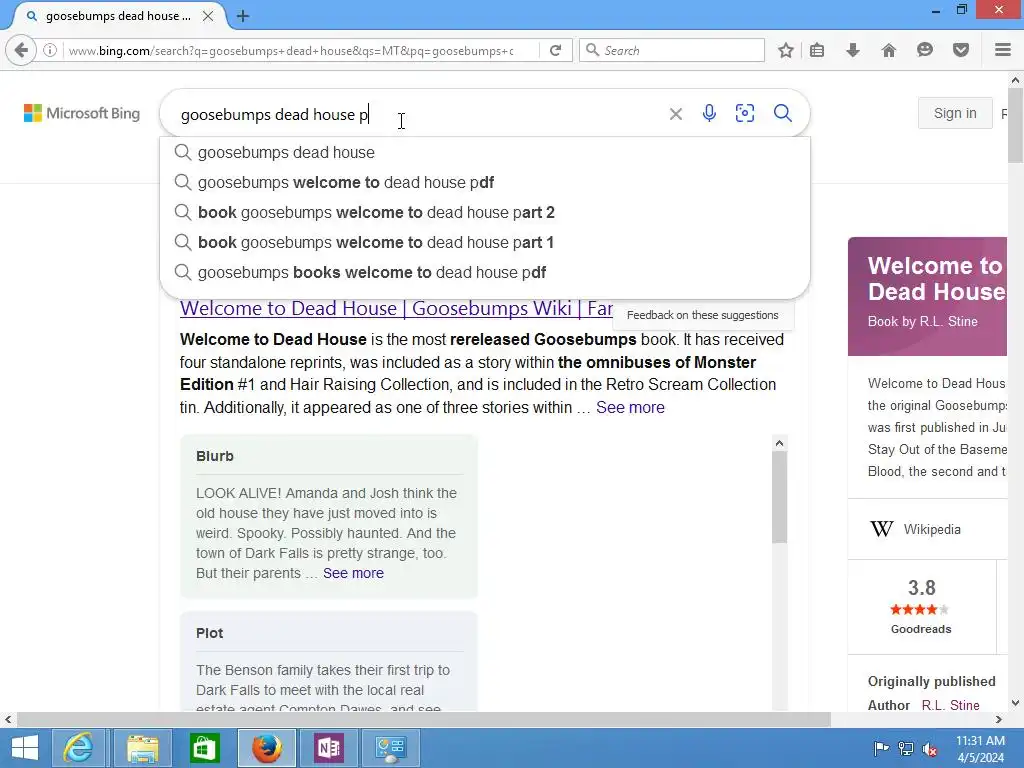Save page to Pocket icon
This screenshot has width=1024, height=768.
coord(961,50)
